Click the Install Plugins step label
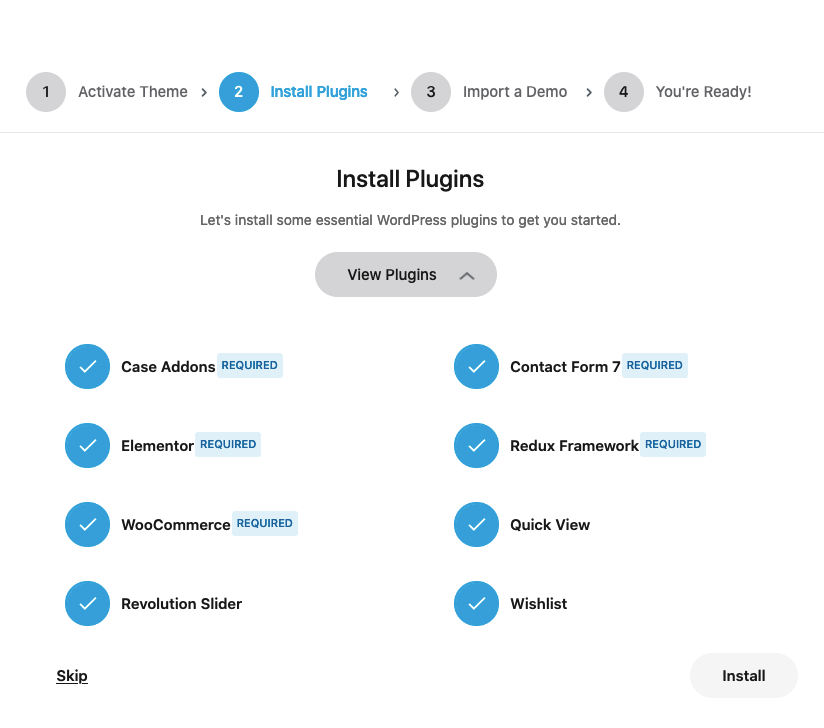This screenshot has height=728, width=824. [x=319, y=91]
